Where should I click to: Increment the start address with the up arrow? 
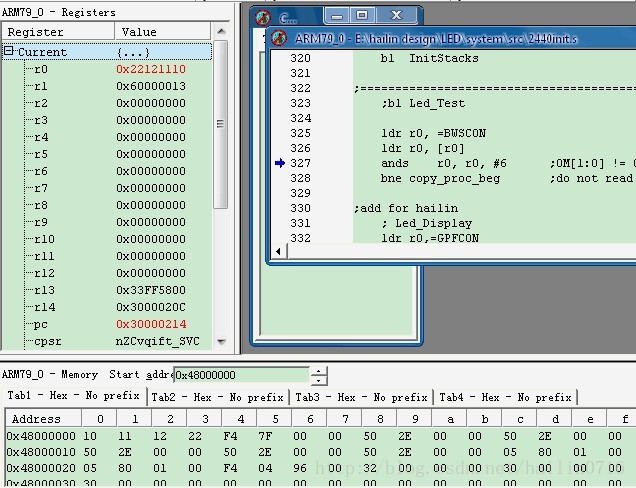tap(319, 371)
